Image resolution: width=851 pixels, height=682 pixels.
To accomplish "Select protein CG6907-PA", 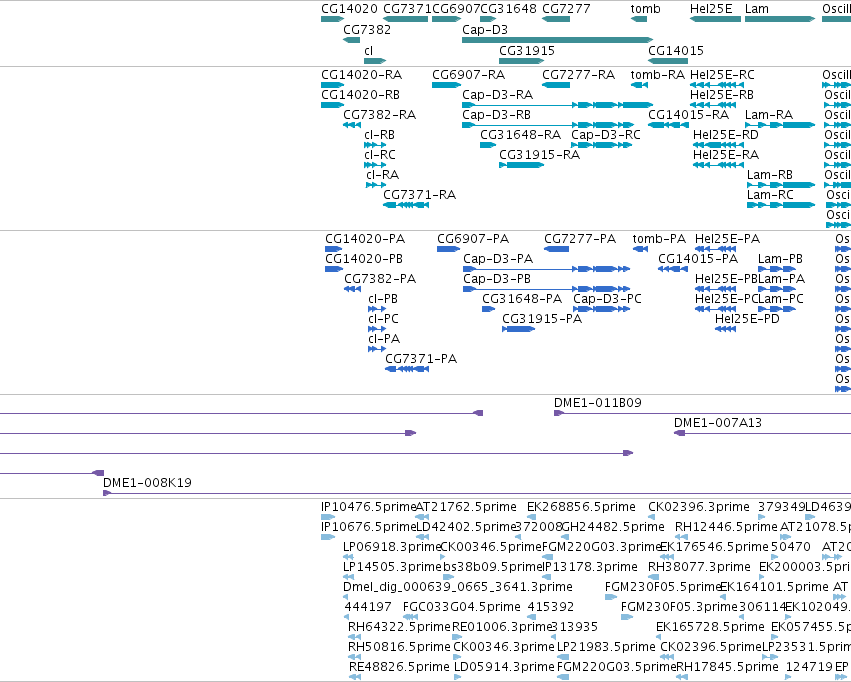I will tap(473, 239).
